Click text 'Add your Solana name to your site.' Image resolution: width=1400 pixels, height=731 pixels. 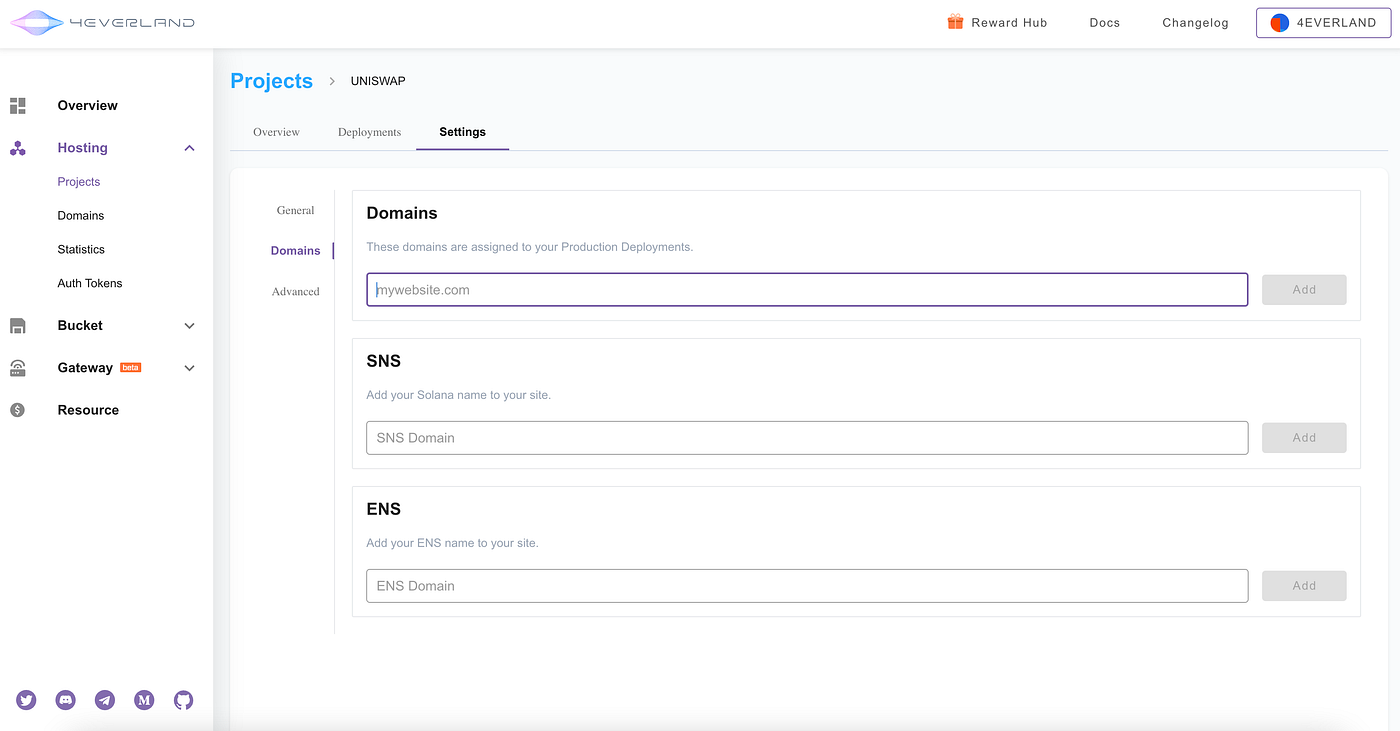(x=458, y=395)
